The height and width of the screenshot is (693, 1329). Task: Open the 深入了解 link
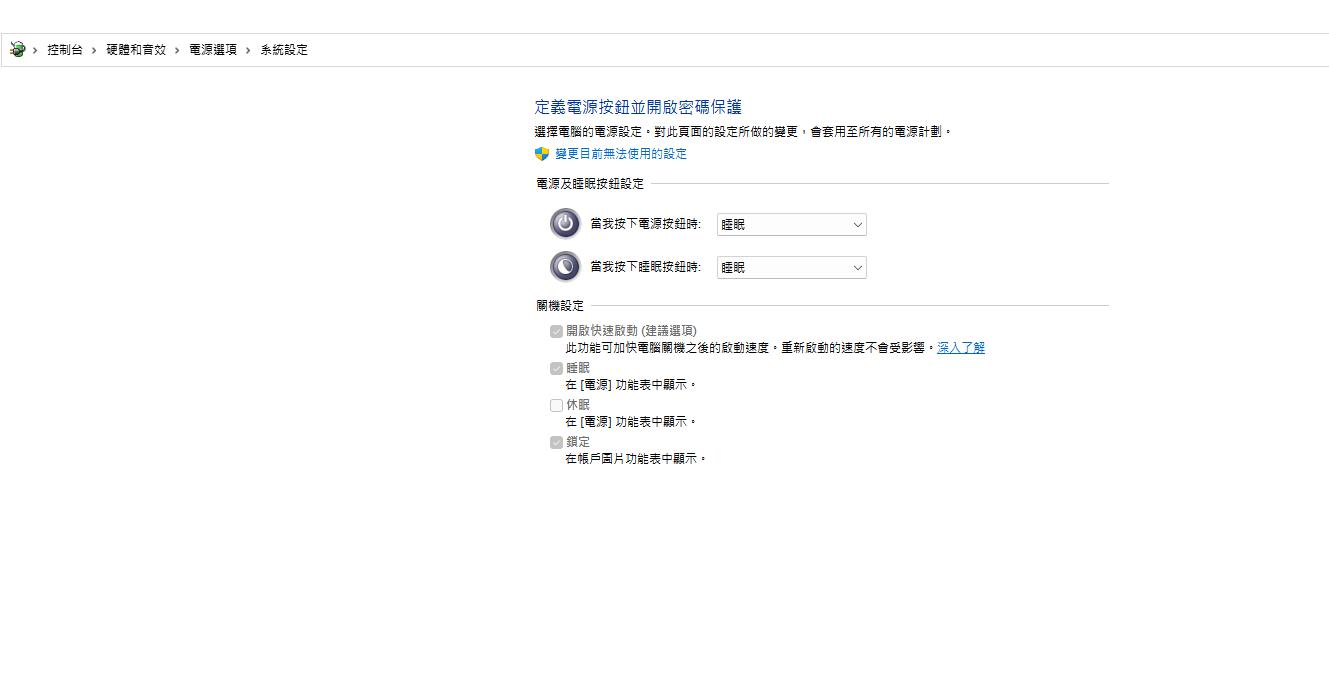click(959, 347)
